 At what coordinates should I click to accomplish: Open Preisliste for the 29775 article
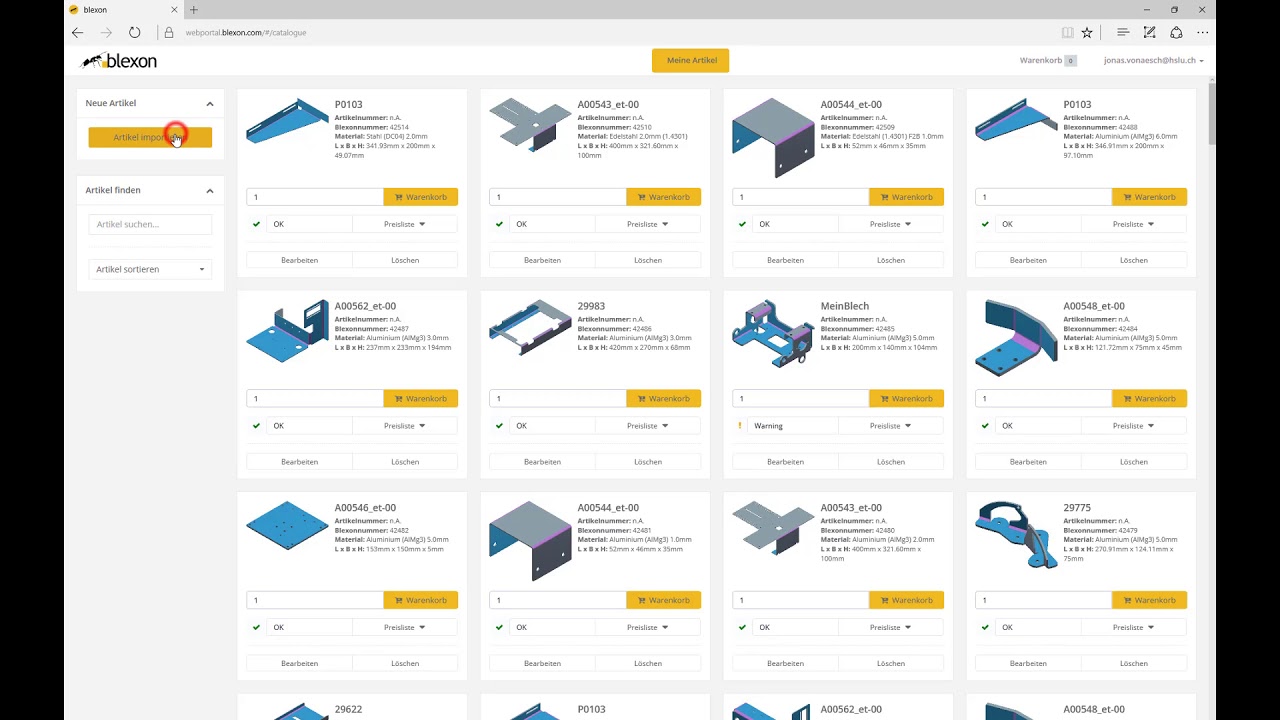(x=1134, y=628)
